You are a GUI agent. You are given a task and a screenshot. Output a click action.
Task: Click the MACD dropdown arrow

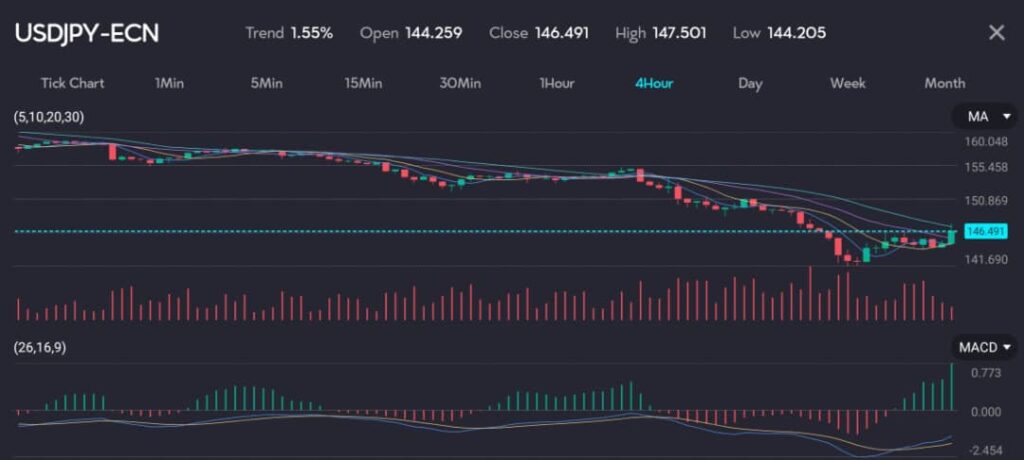tap(1007, 348)
